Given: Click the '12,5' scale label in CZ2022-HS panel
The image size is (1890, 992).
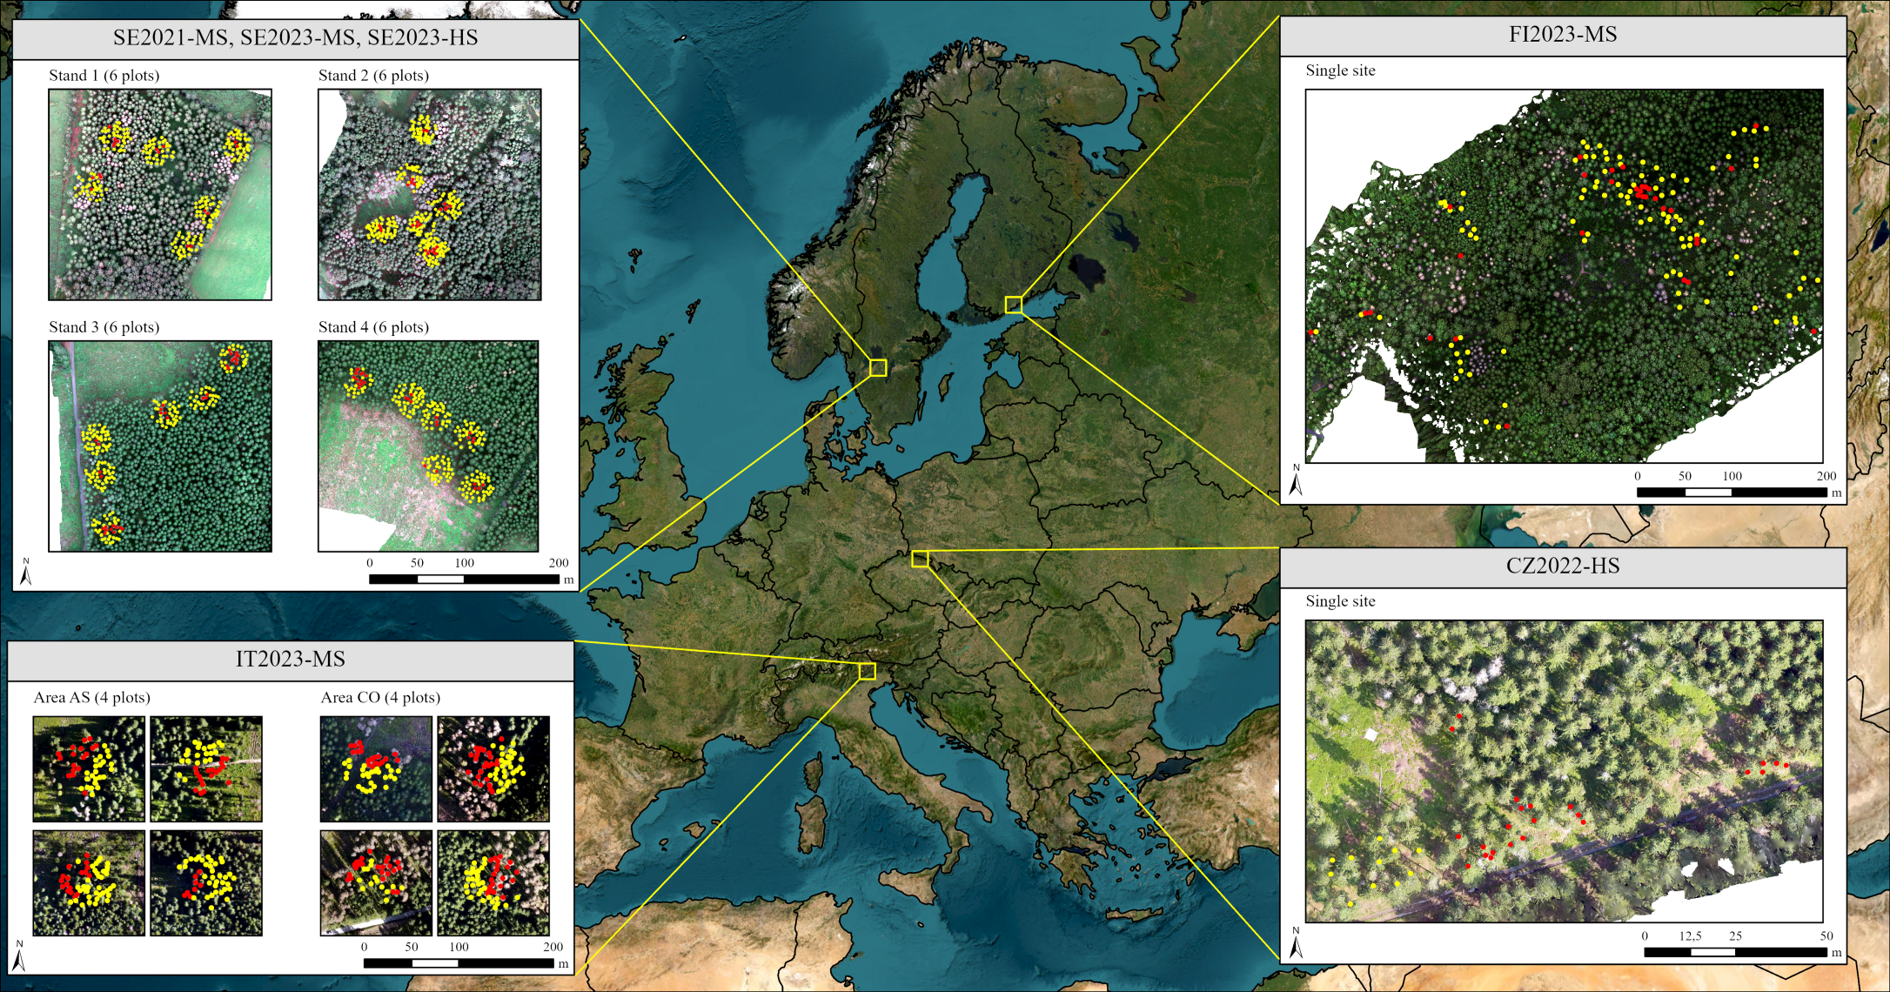Looking at the screenshot, I should tap(1690, 936).
